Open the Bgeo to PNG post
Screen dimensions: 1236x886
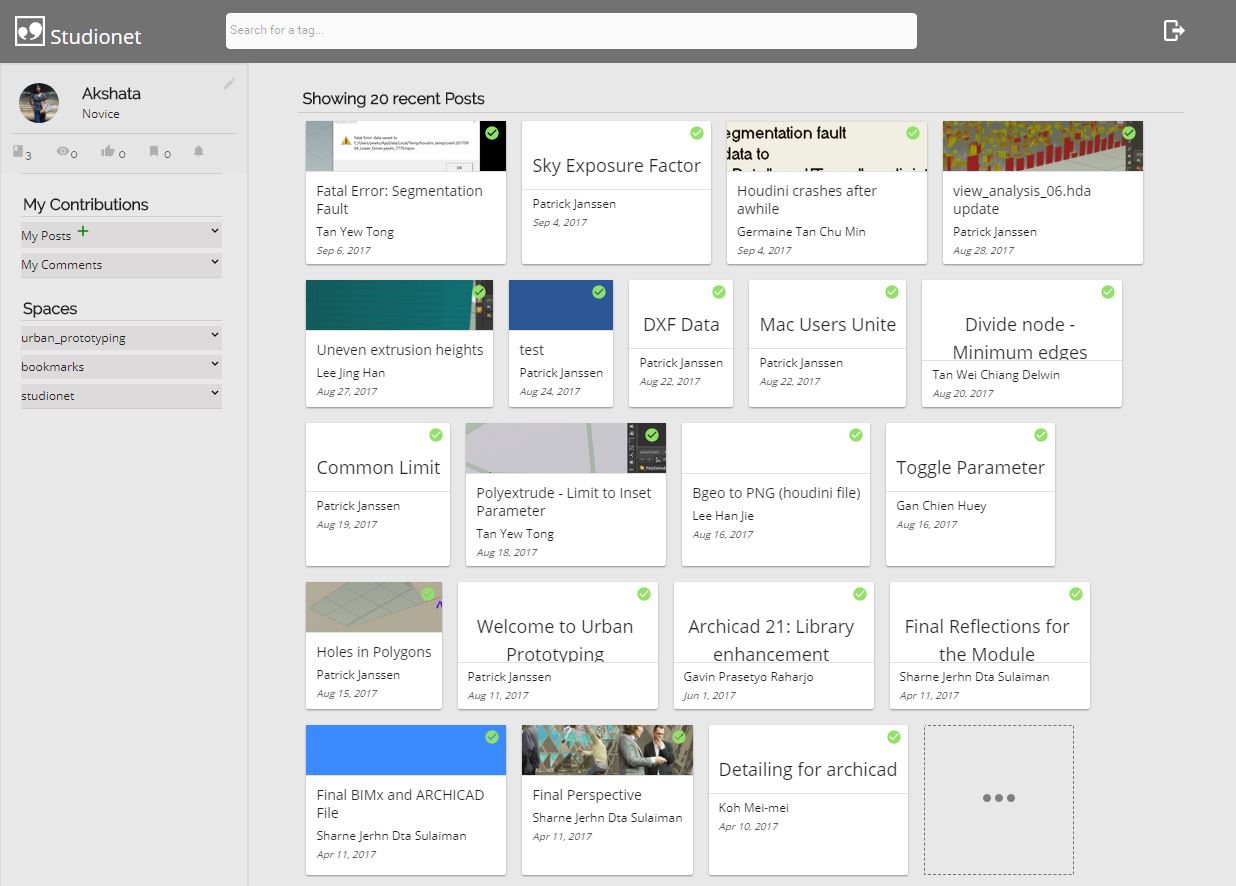[776, 493]
